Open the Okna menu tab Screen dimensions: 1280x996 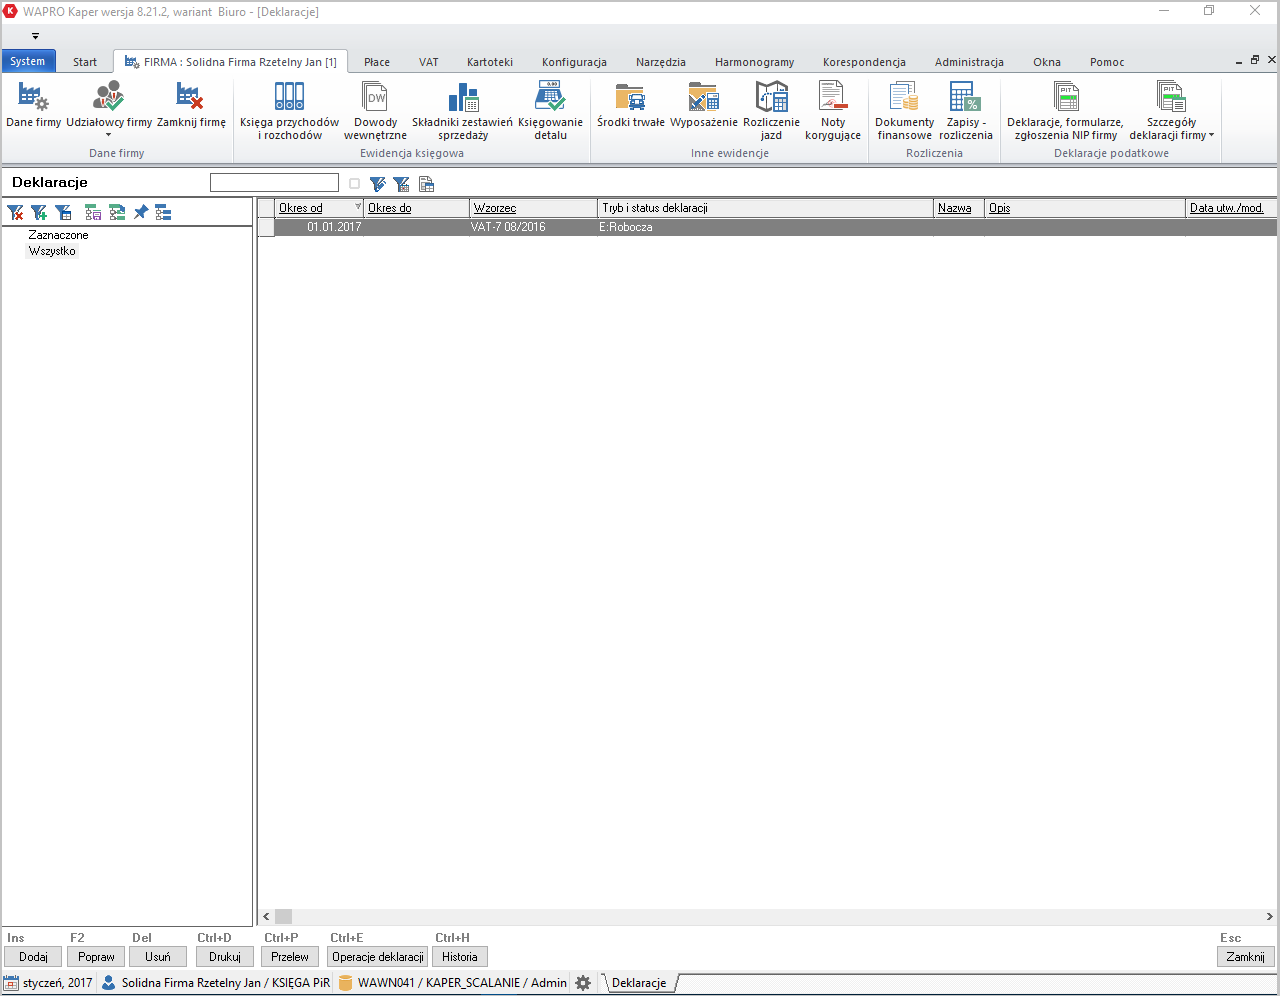click(x=1047, y=62)
